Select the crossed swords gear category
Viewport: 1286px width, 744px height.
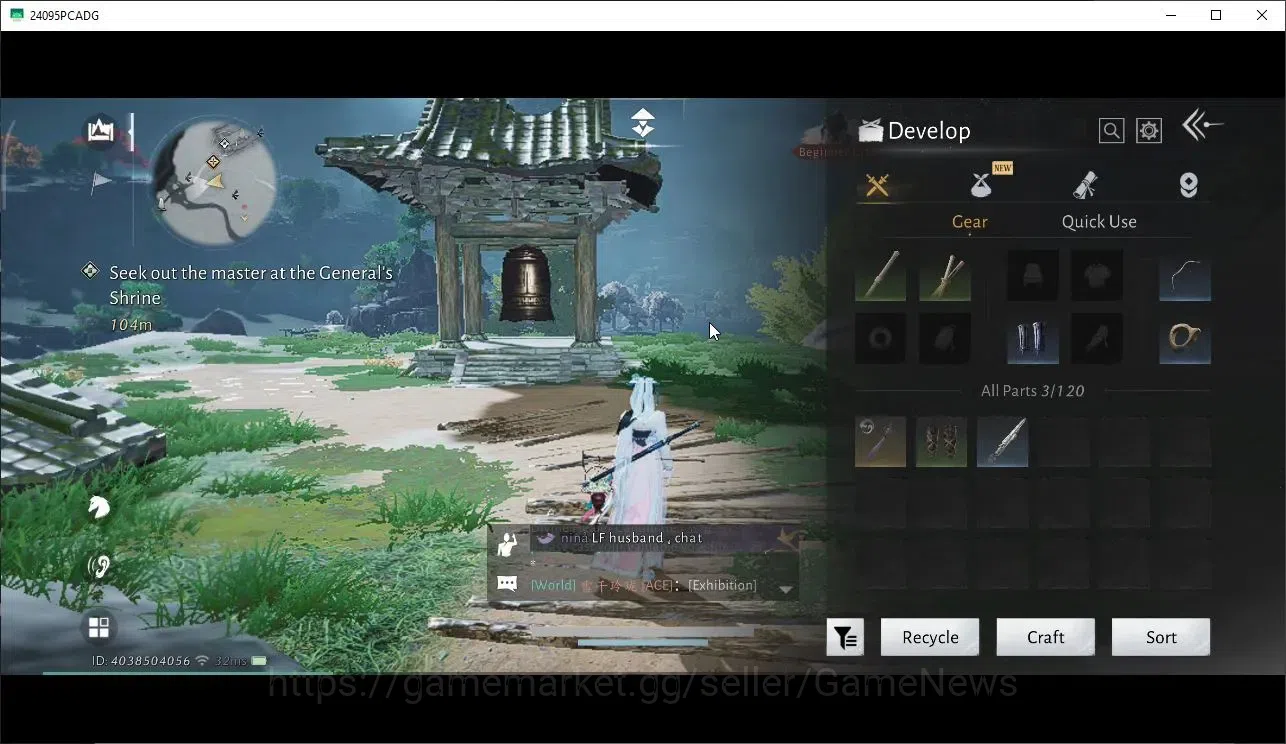tap(878, 185)
